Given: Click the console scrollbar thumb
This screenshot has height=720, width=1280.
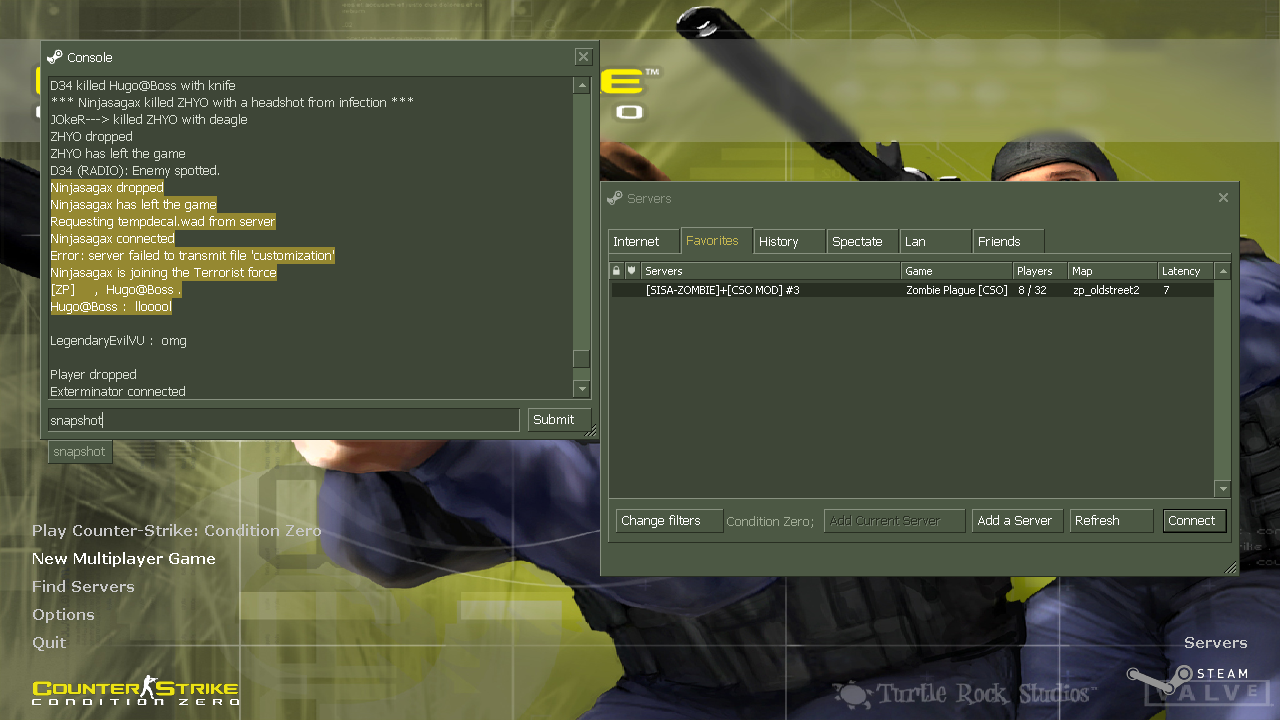Looking at the screenshot, I should (582, 359).
